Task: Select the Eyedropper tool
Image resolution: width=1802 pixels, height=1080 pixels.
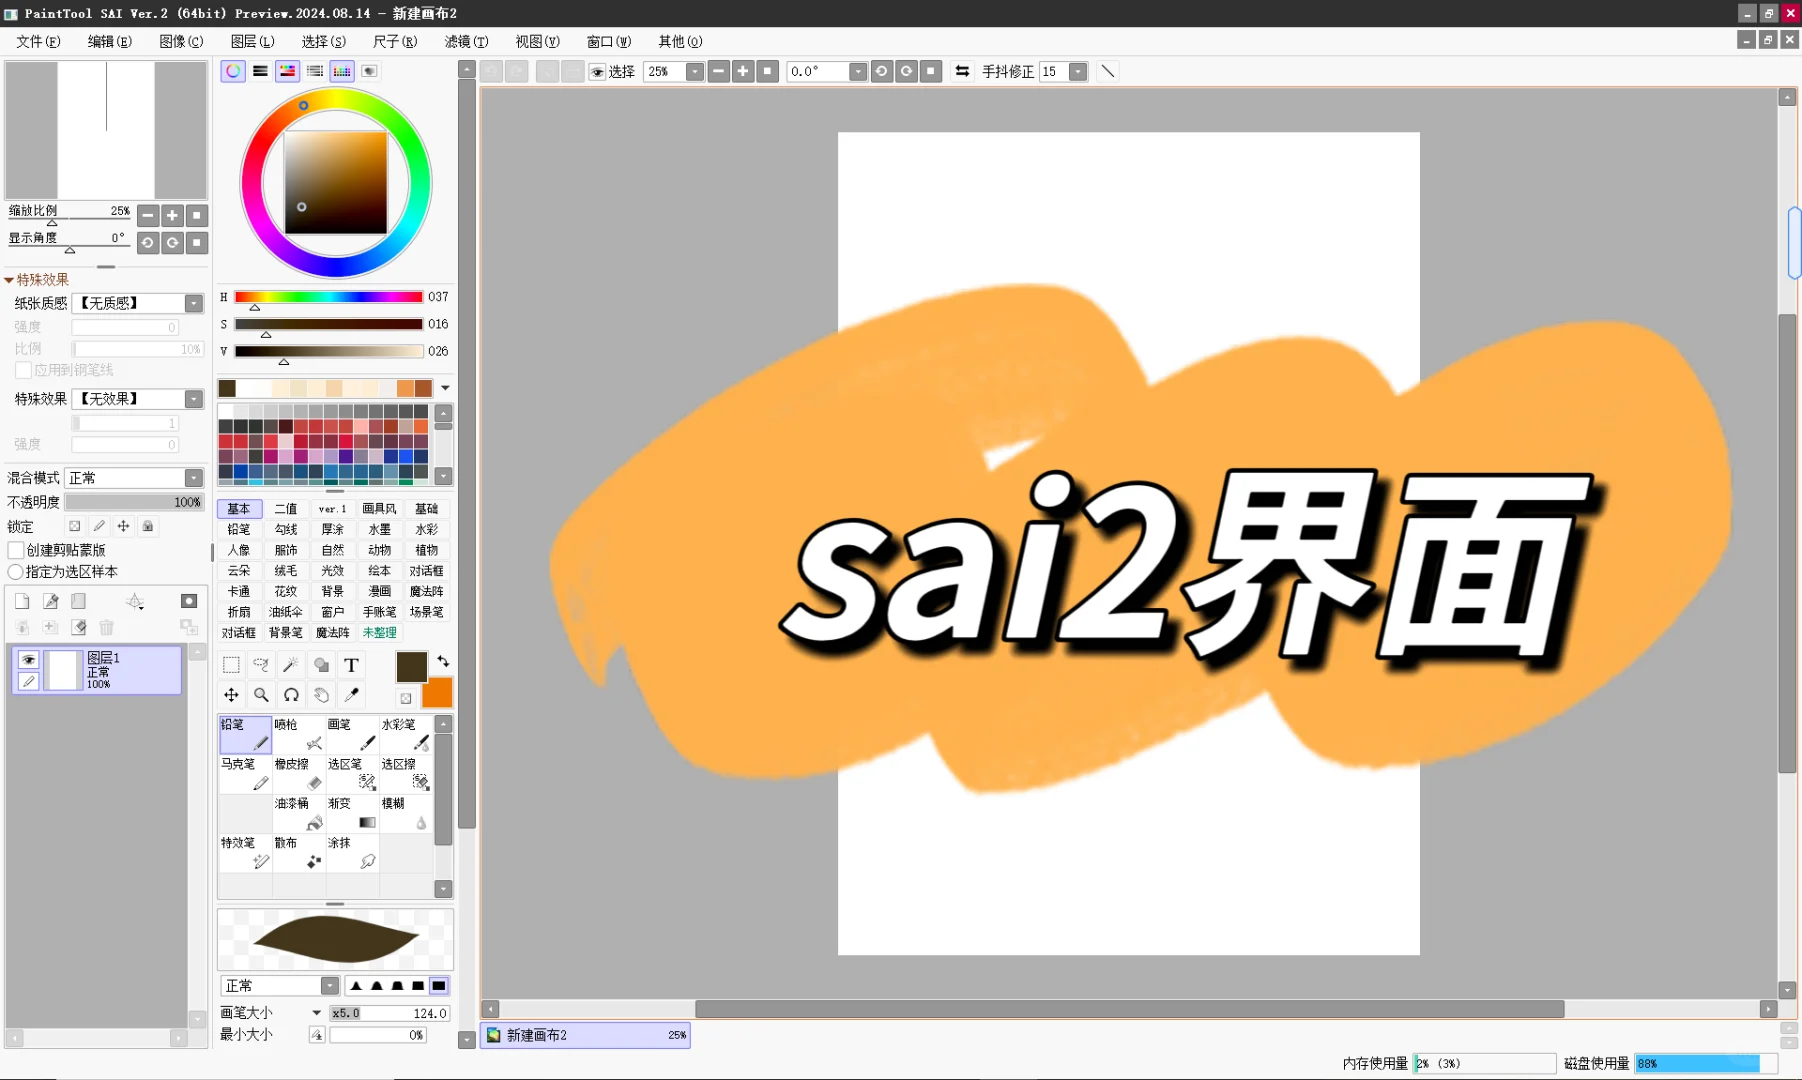Action: [x=352, y=695]
